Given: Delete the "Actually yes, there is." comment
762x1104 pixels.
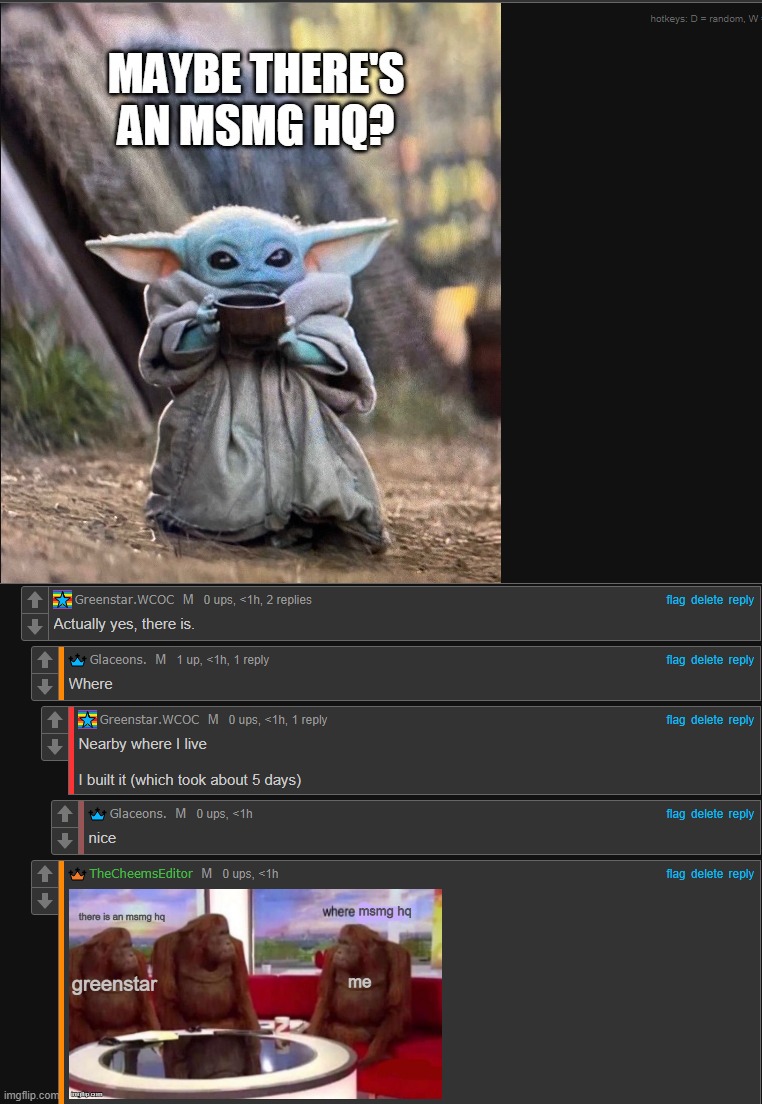Looking at the screenshot, I should [x=706, y=600].
